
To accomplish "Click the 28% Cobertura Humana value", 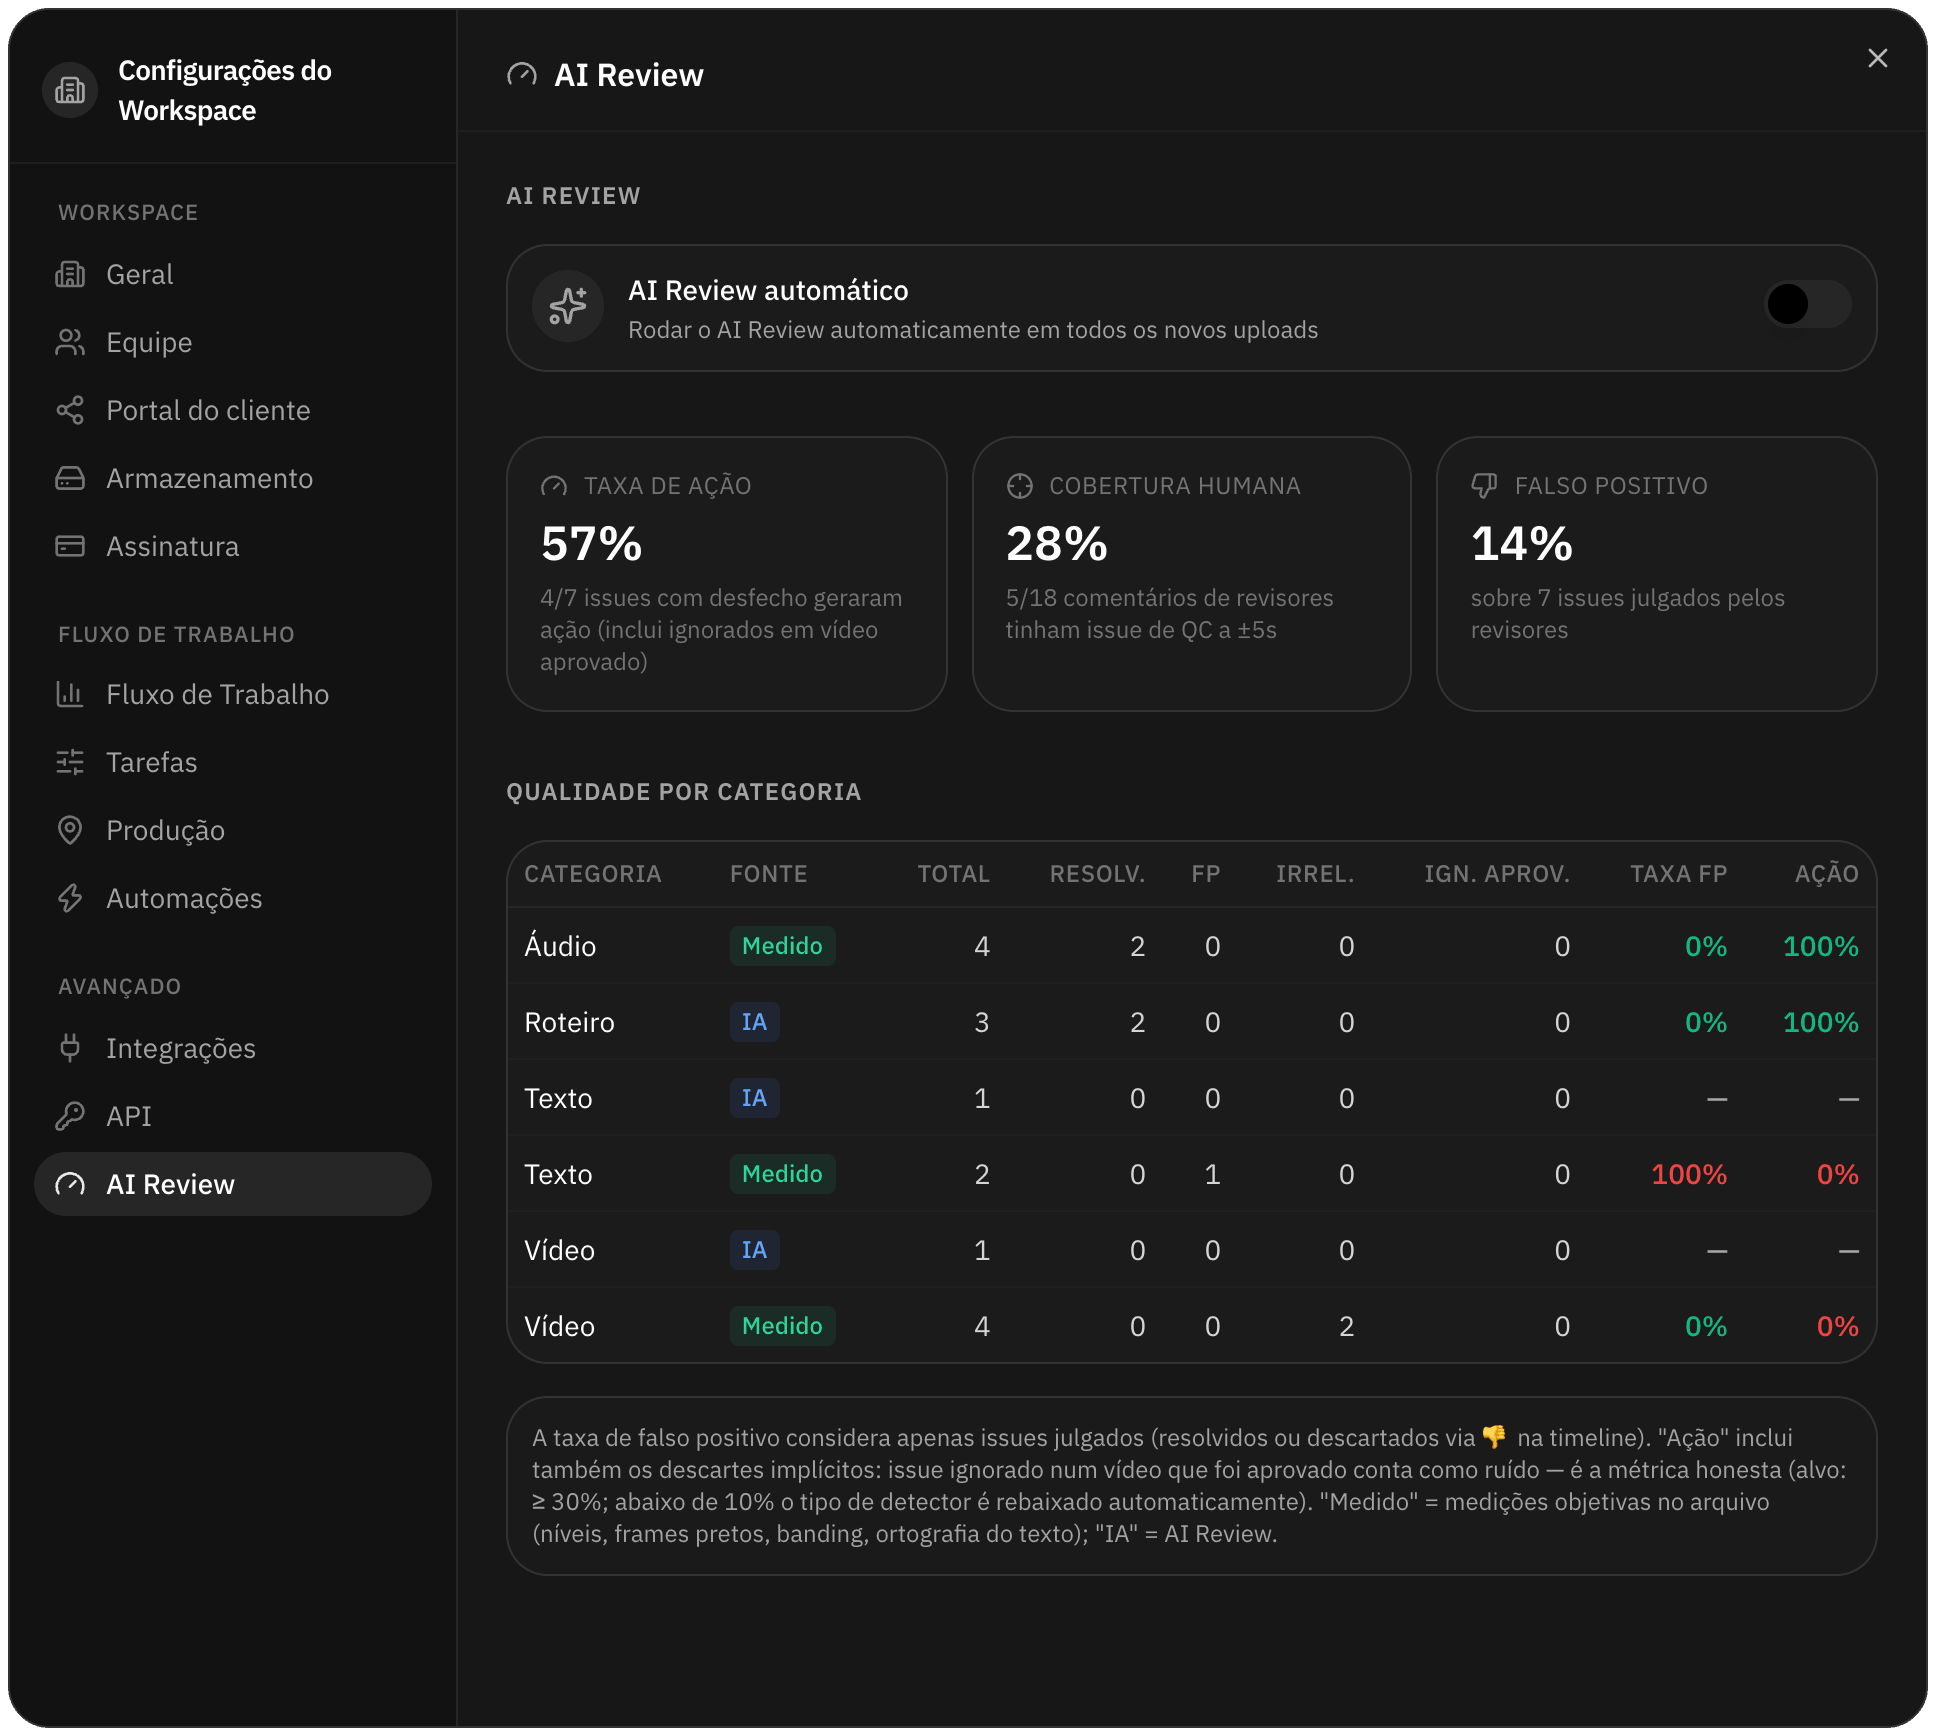I will [x=1056, y=544].
